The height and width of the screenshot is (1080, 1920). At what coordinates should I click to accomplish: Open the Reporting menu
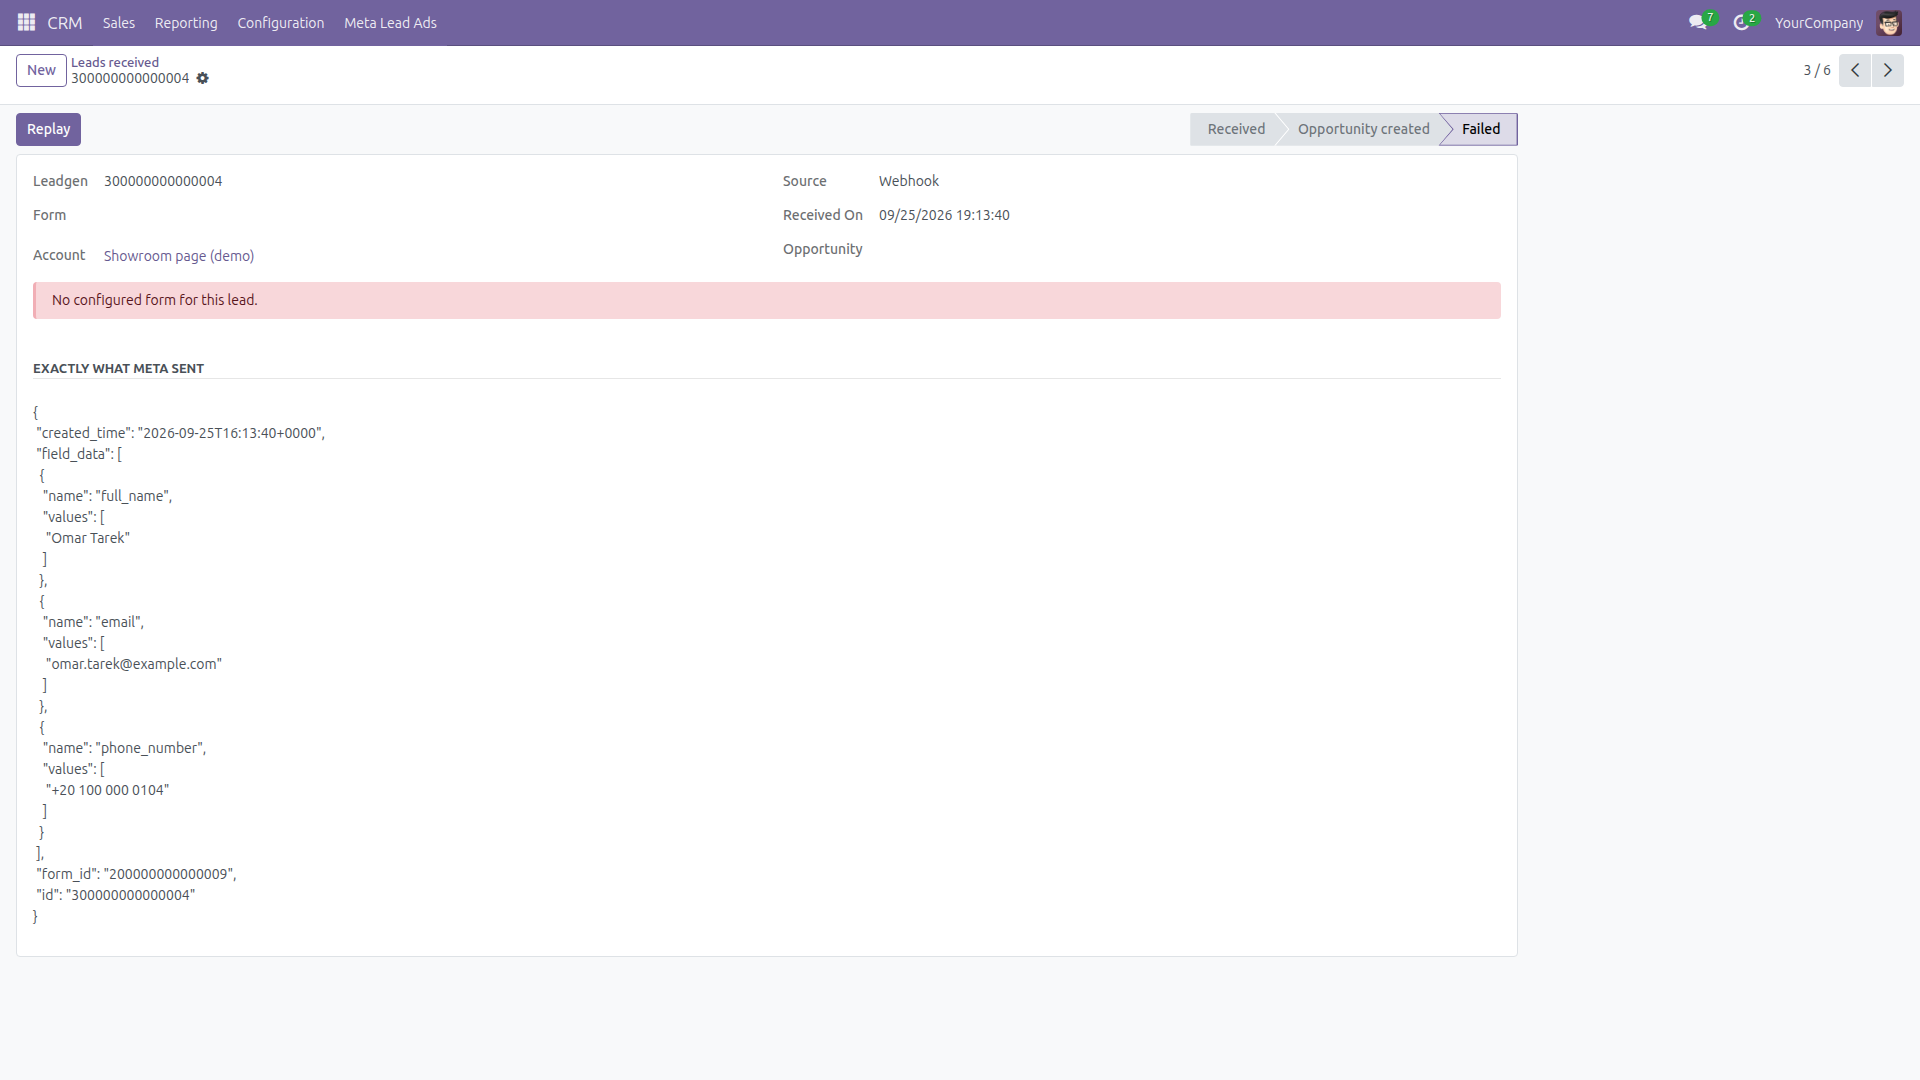tap(186, 22)
